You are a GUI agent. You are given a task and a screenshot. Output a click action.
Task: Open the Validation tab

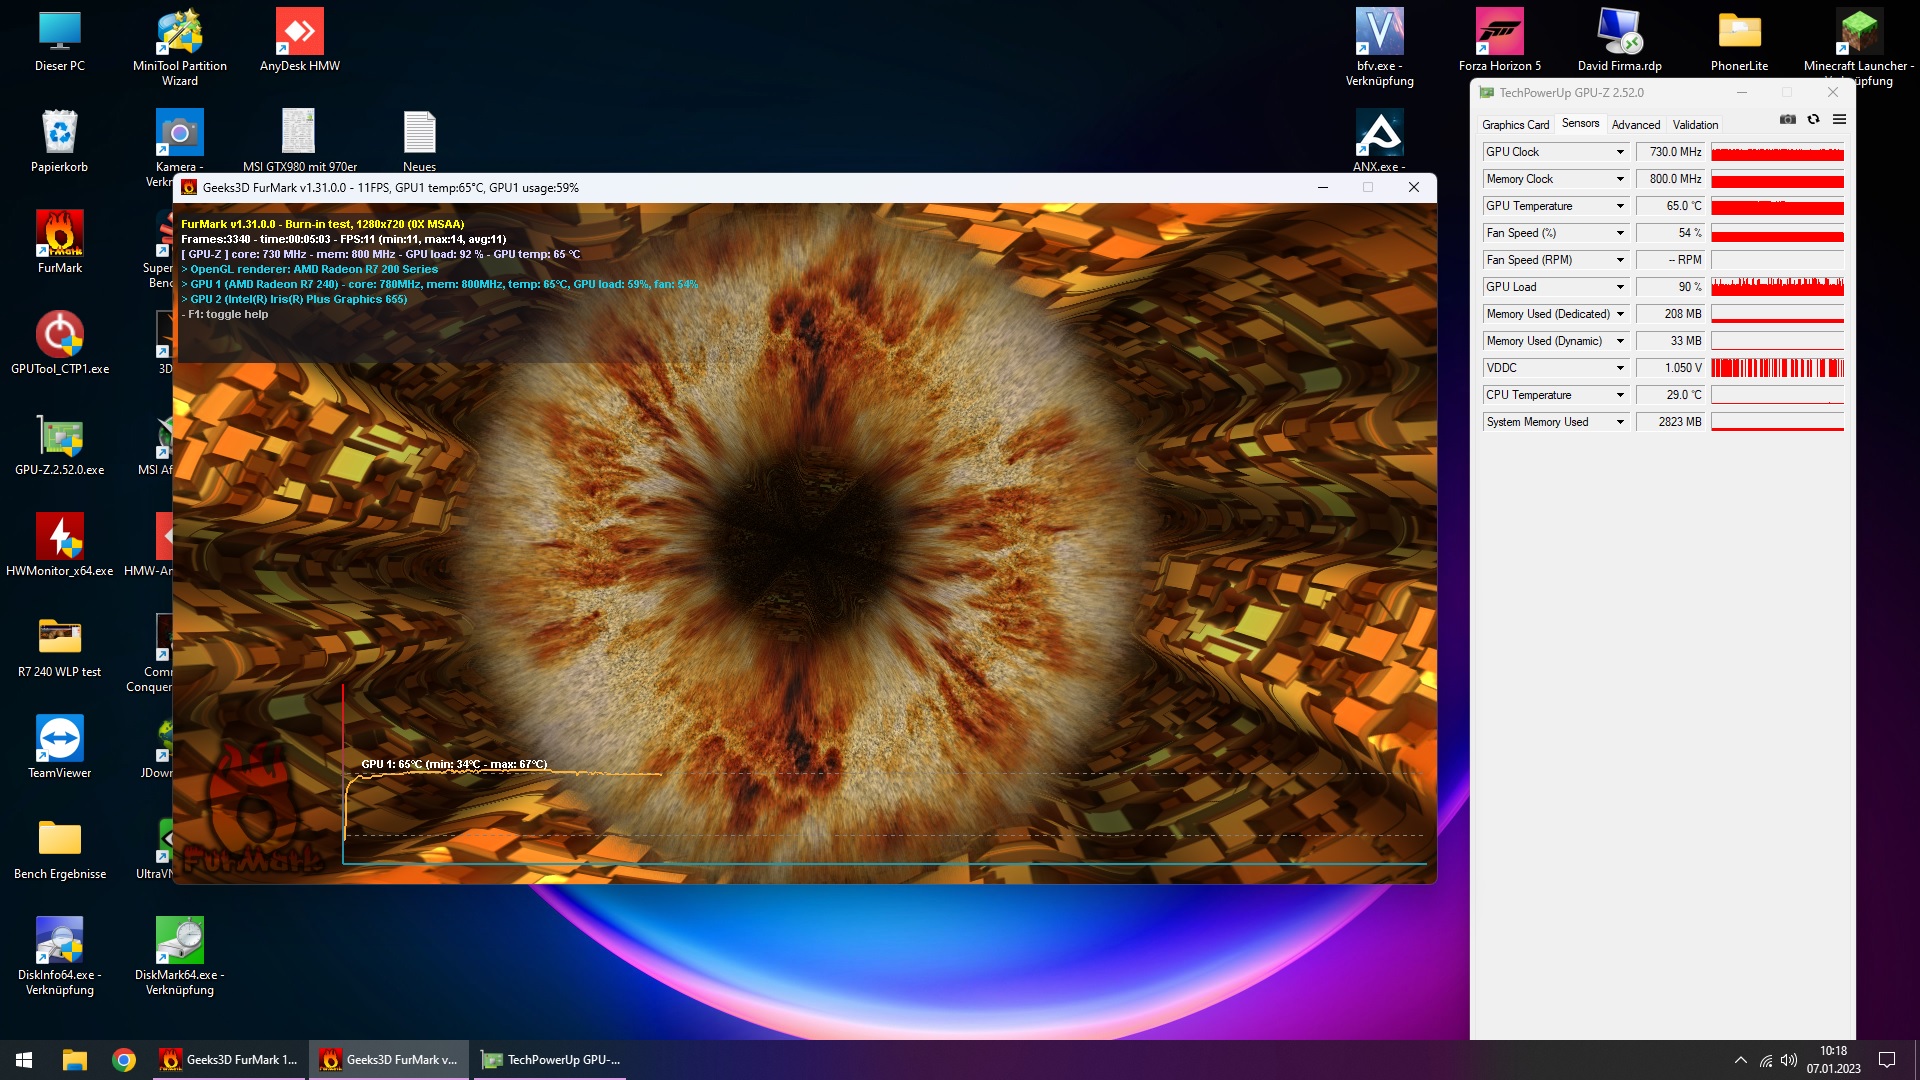(x=1695, y=125)
